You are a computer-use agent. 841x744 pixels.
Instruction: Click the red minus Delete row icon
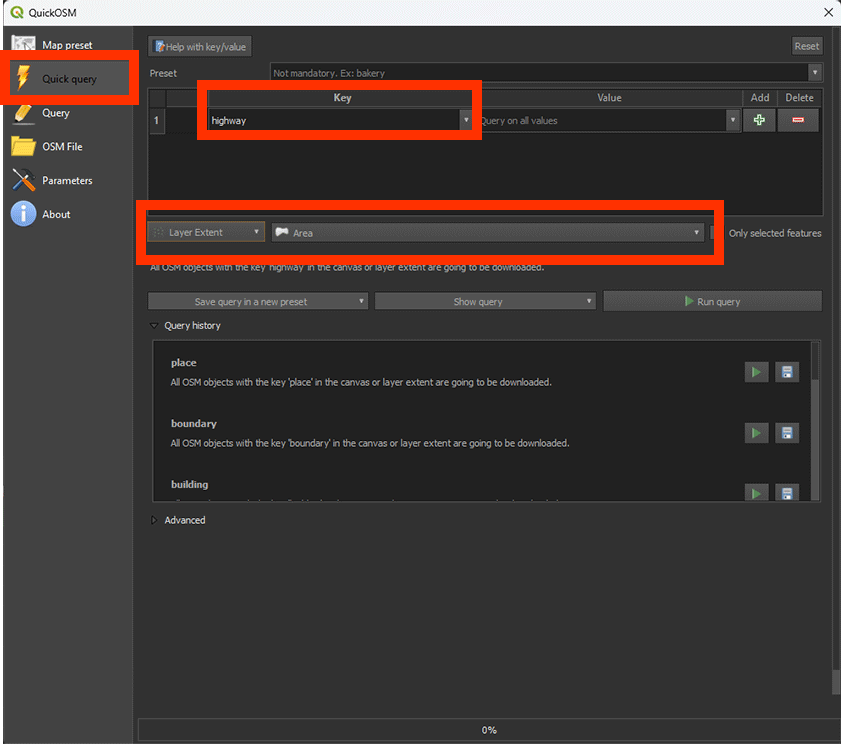[798, 121]
